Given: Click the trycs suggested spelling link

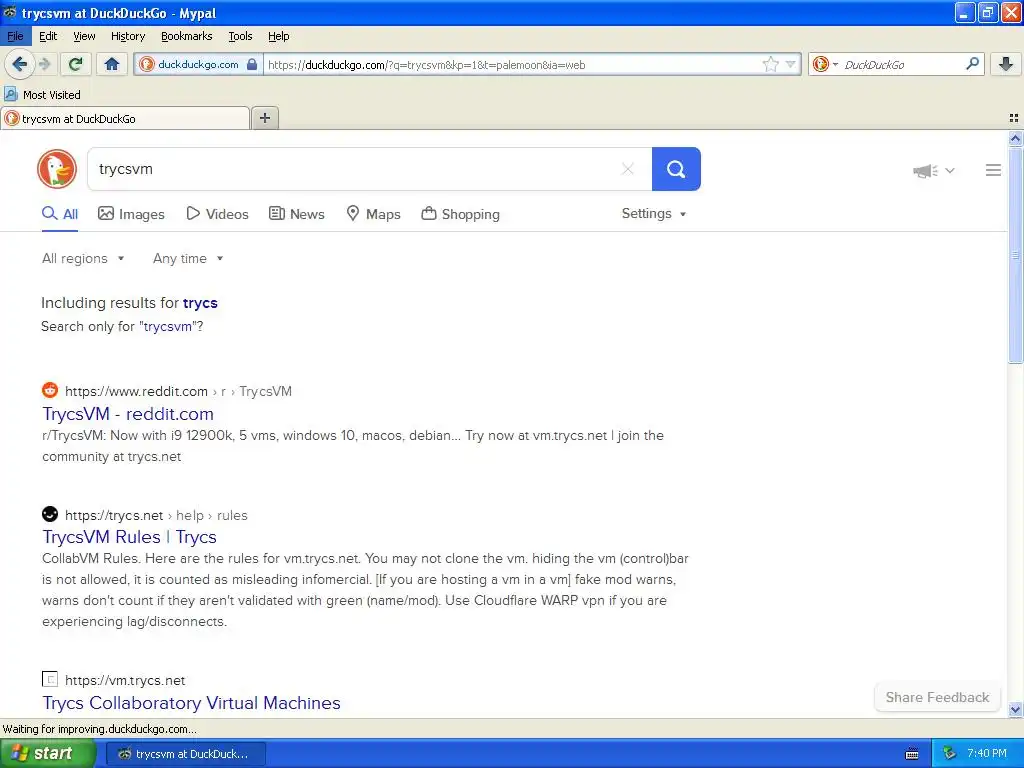Looking at the screenshot, I should pyautogui.click(x=200, y=303).
